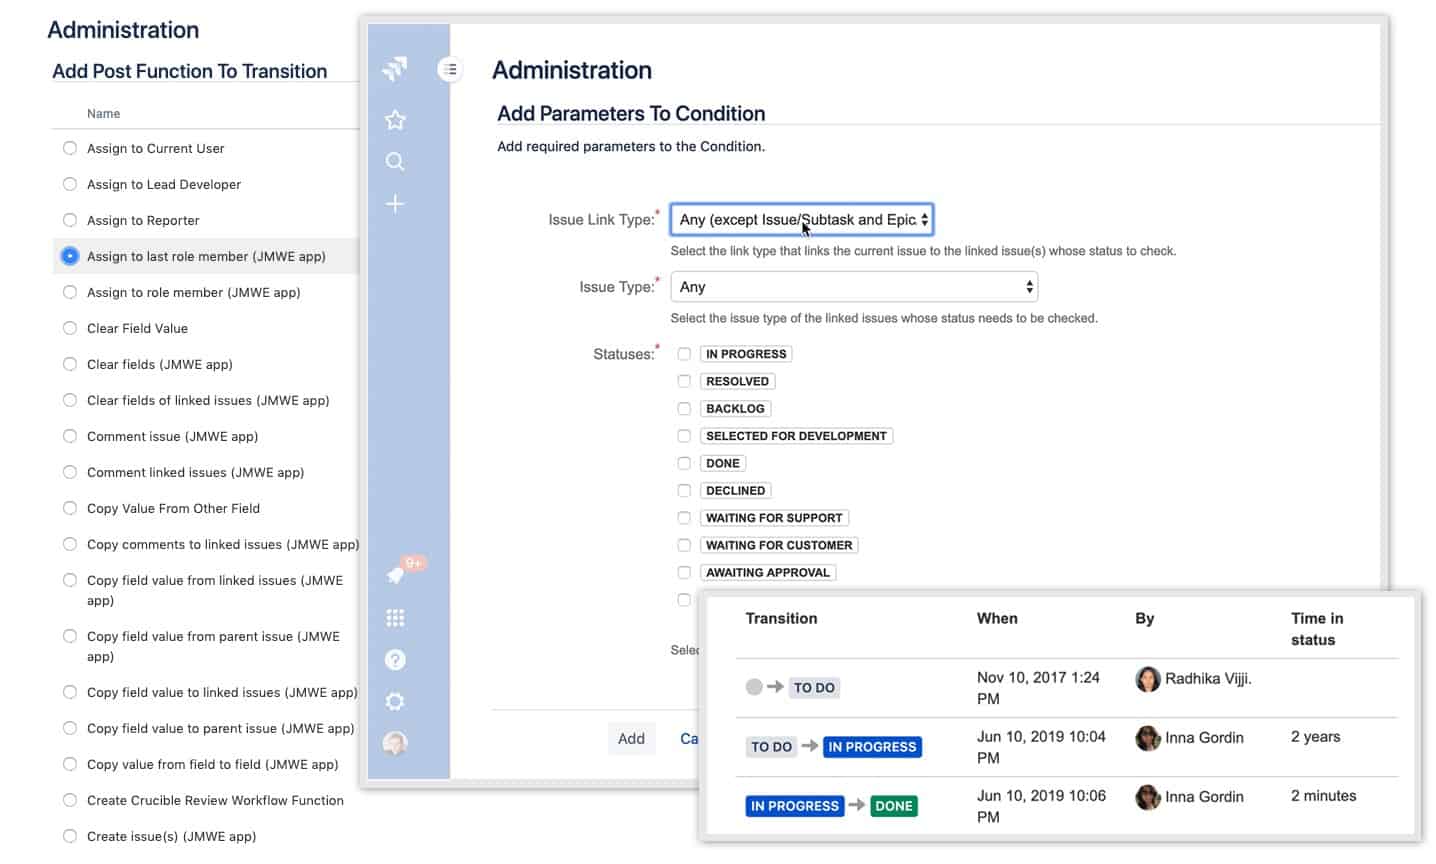Open the Issue Type dropdown showing Any

click(x=853, y=287)
